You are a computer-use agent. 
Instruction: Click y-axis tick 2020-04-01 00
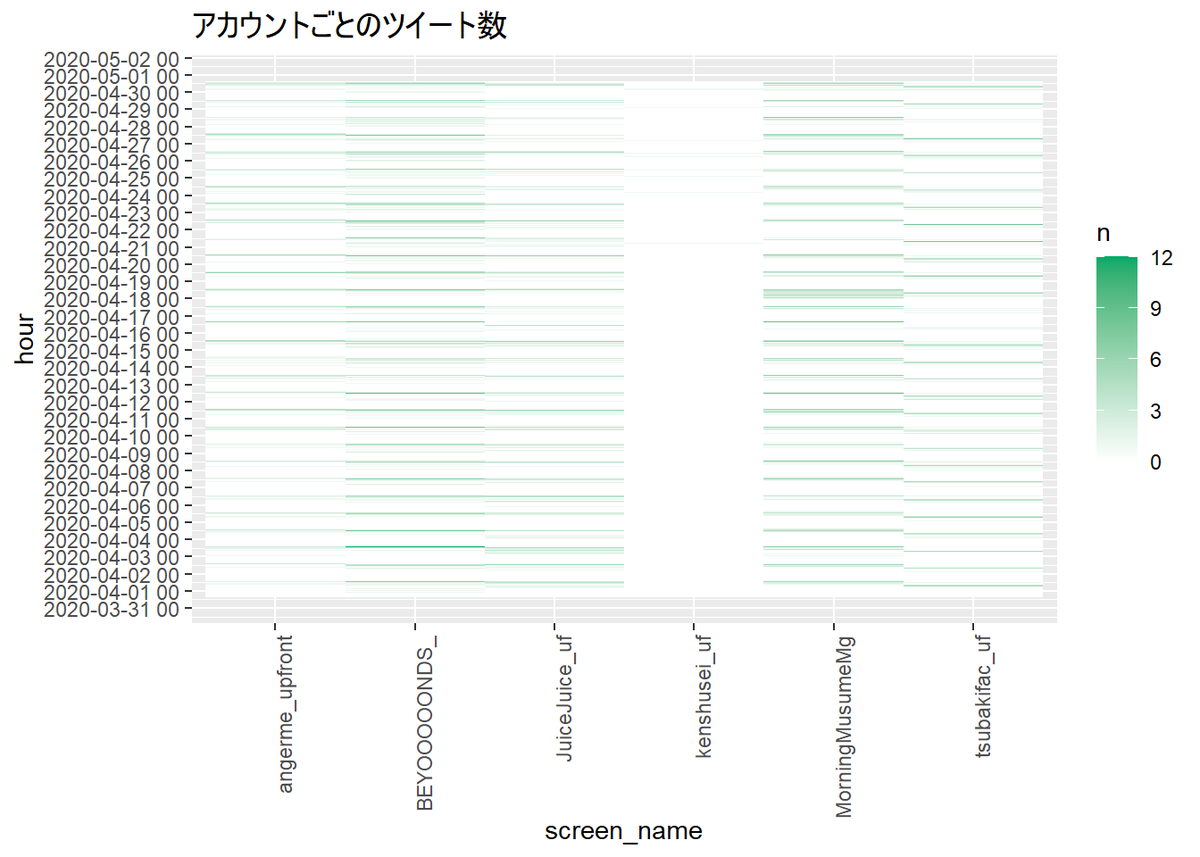point(112,592)
